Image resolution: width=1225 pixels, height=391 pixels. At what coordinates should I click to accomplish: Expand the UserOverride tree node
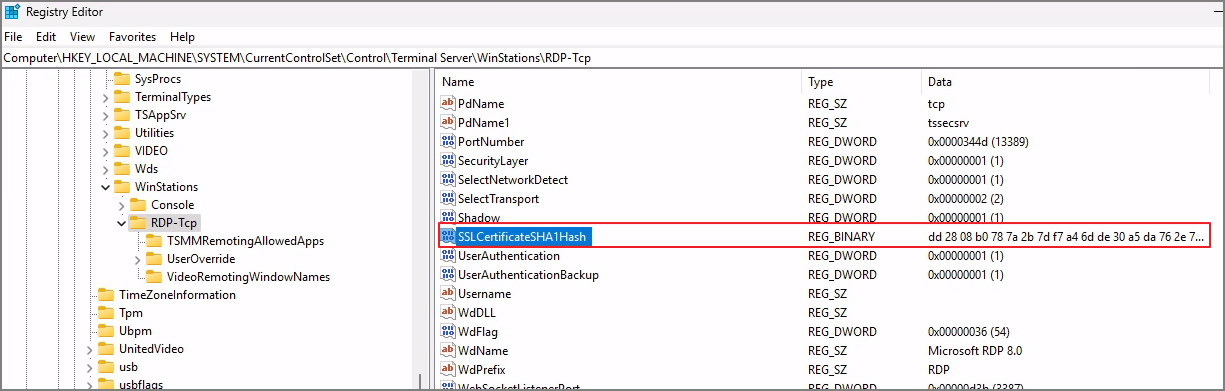(138, 259)
